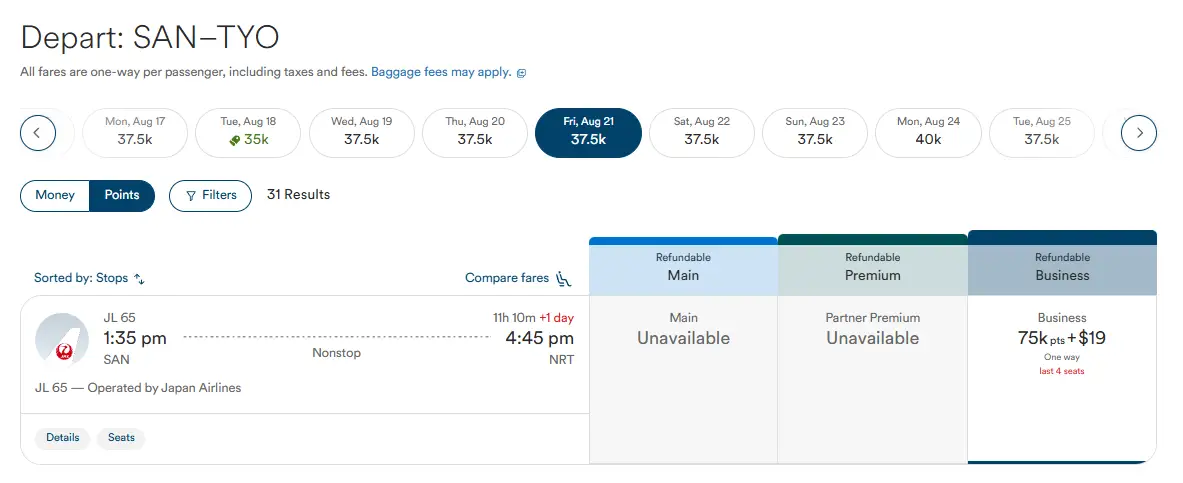Switch fare display to Points
This screenshot has width=1183, height=483.
(122, 195)
